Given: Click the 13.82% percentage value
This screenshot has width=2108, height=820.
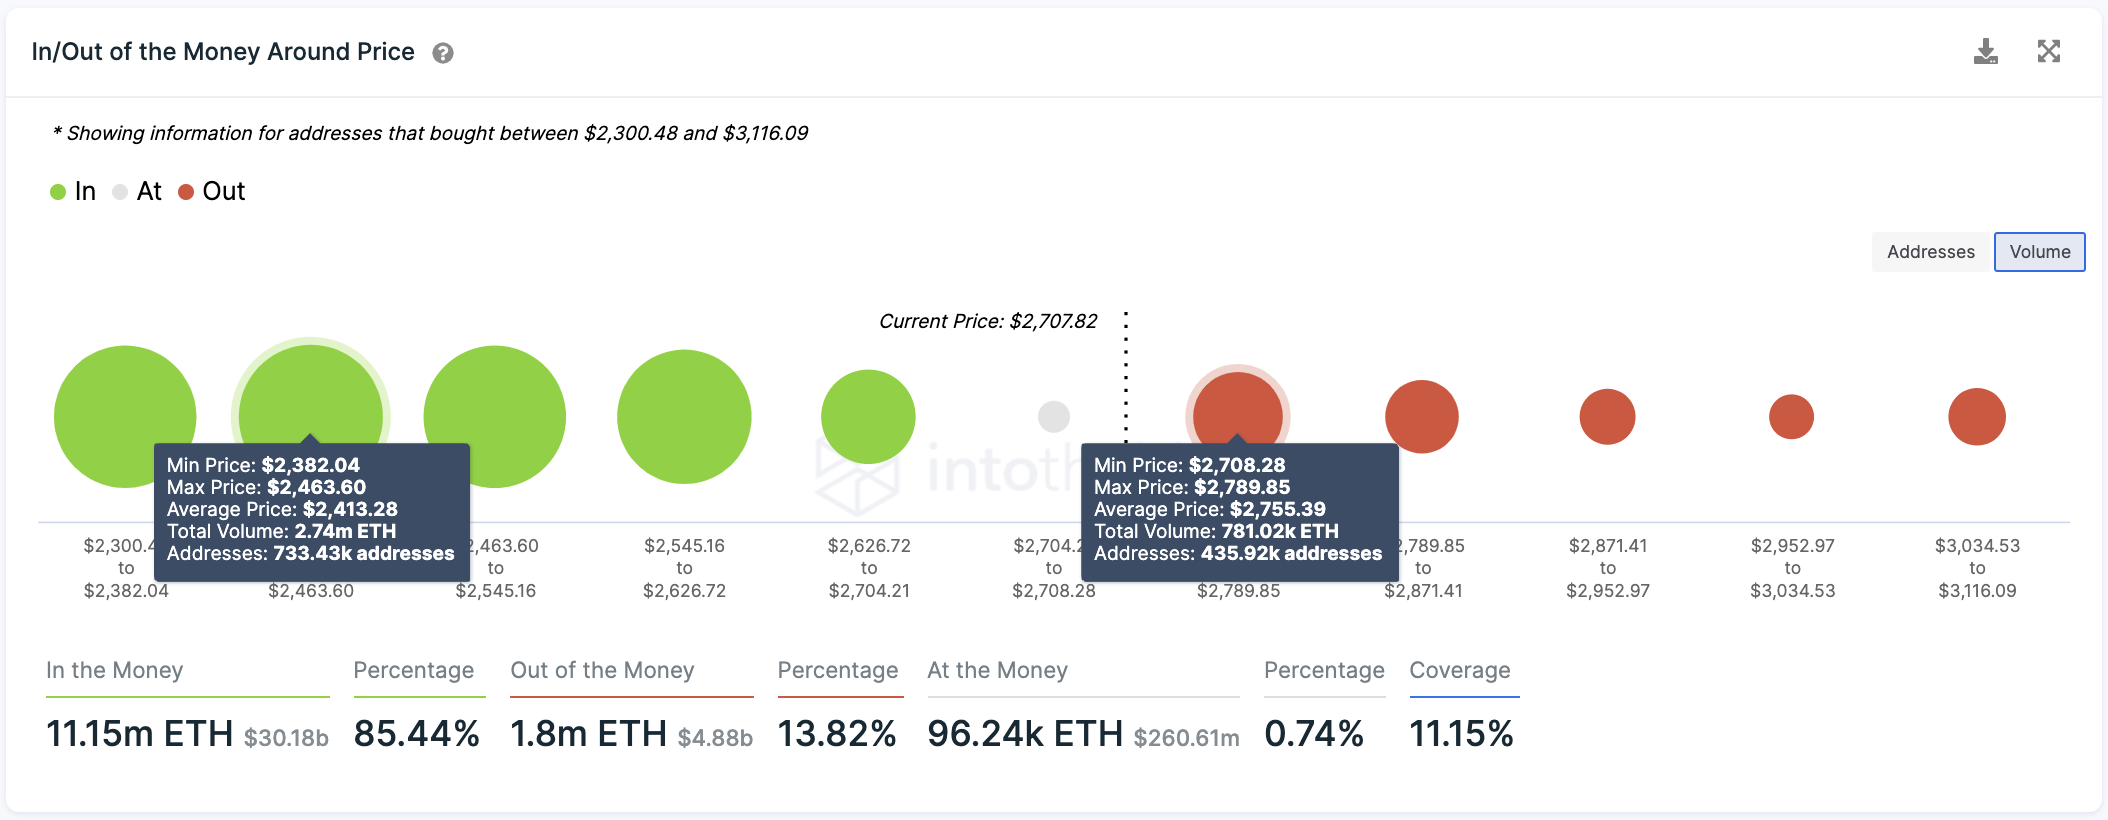Looking at the screenshot, I should click(x=837, y=734).
